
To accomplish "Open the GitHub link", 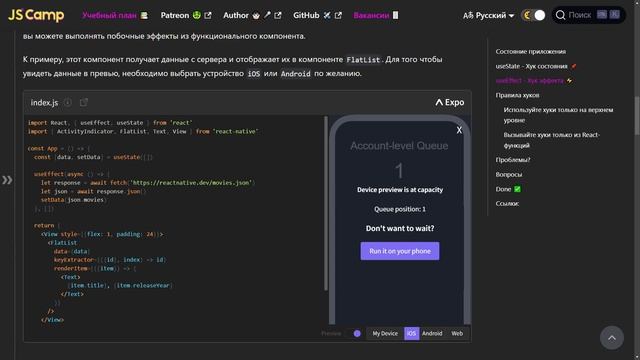I will point(317,16).
